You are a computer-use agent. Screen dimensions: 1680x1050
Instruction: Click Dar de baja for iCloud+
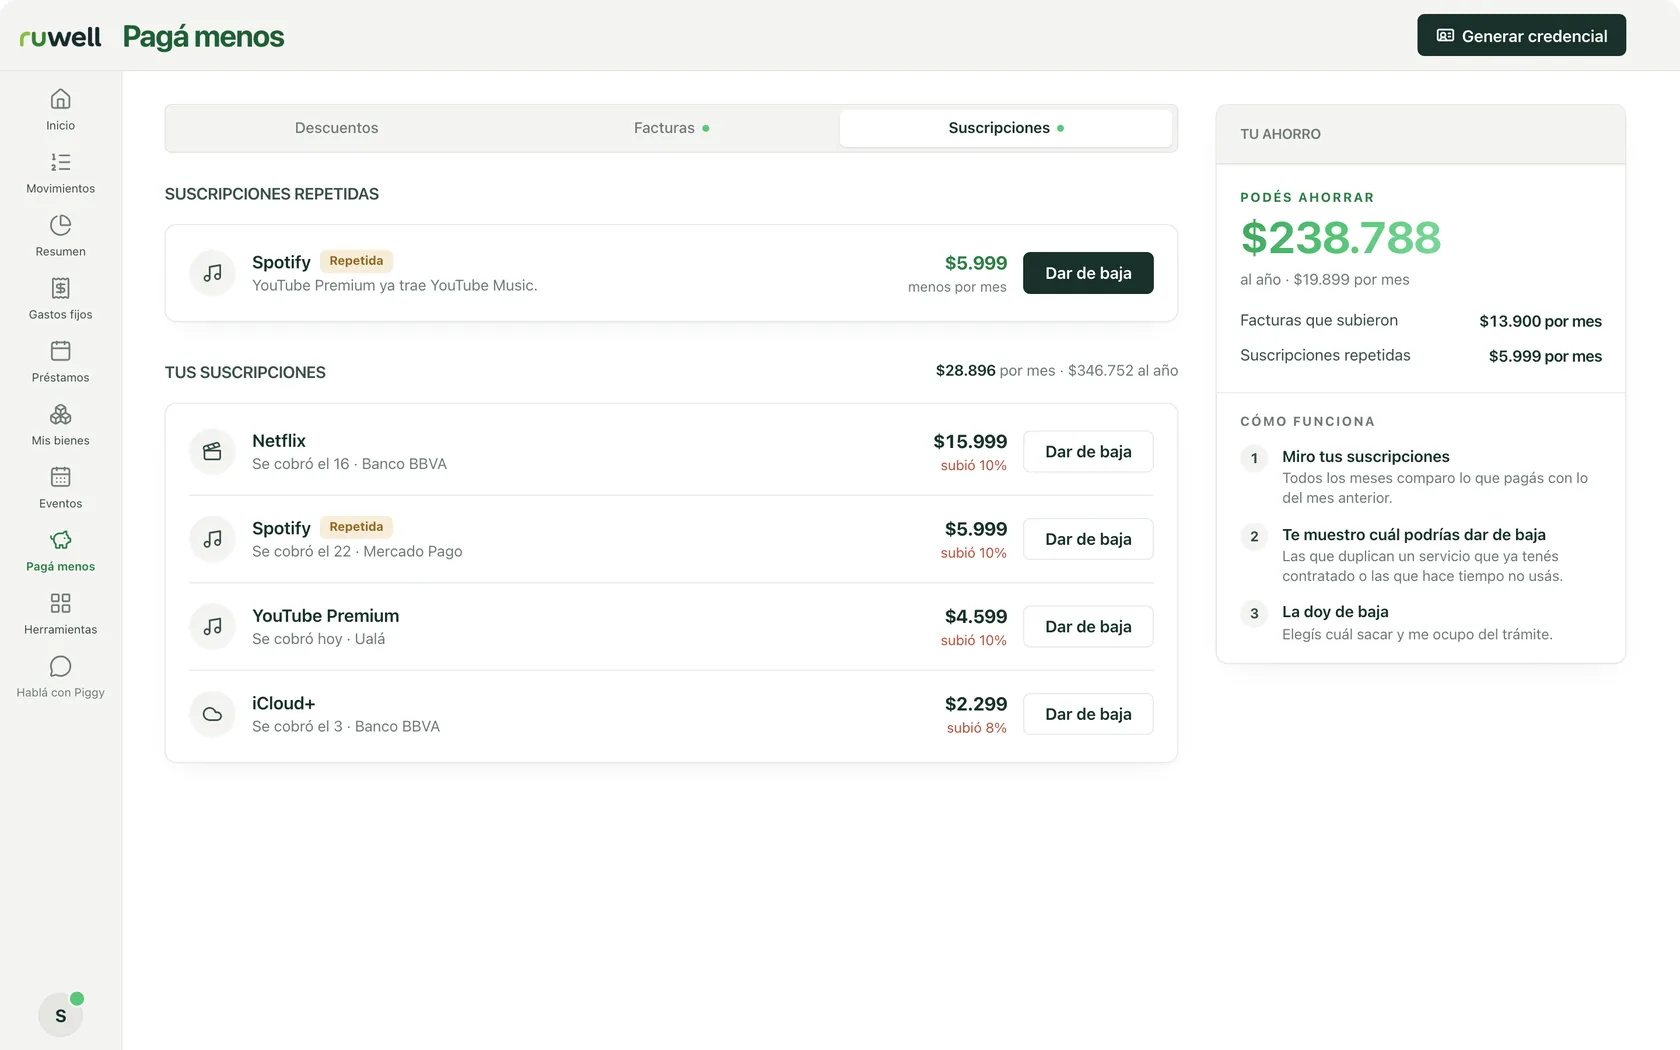coord(1088,714)
